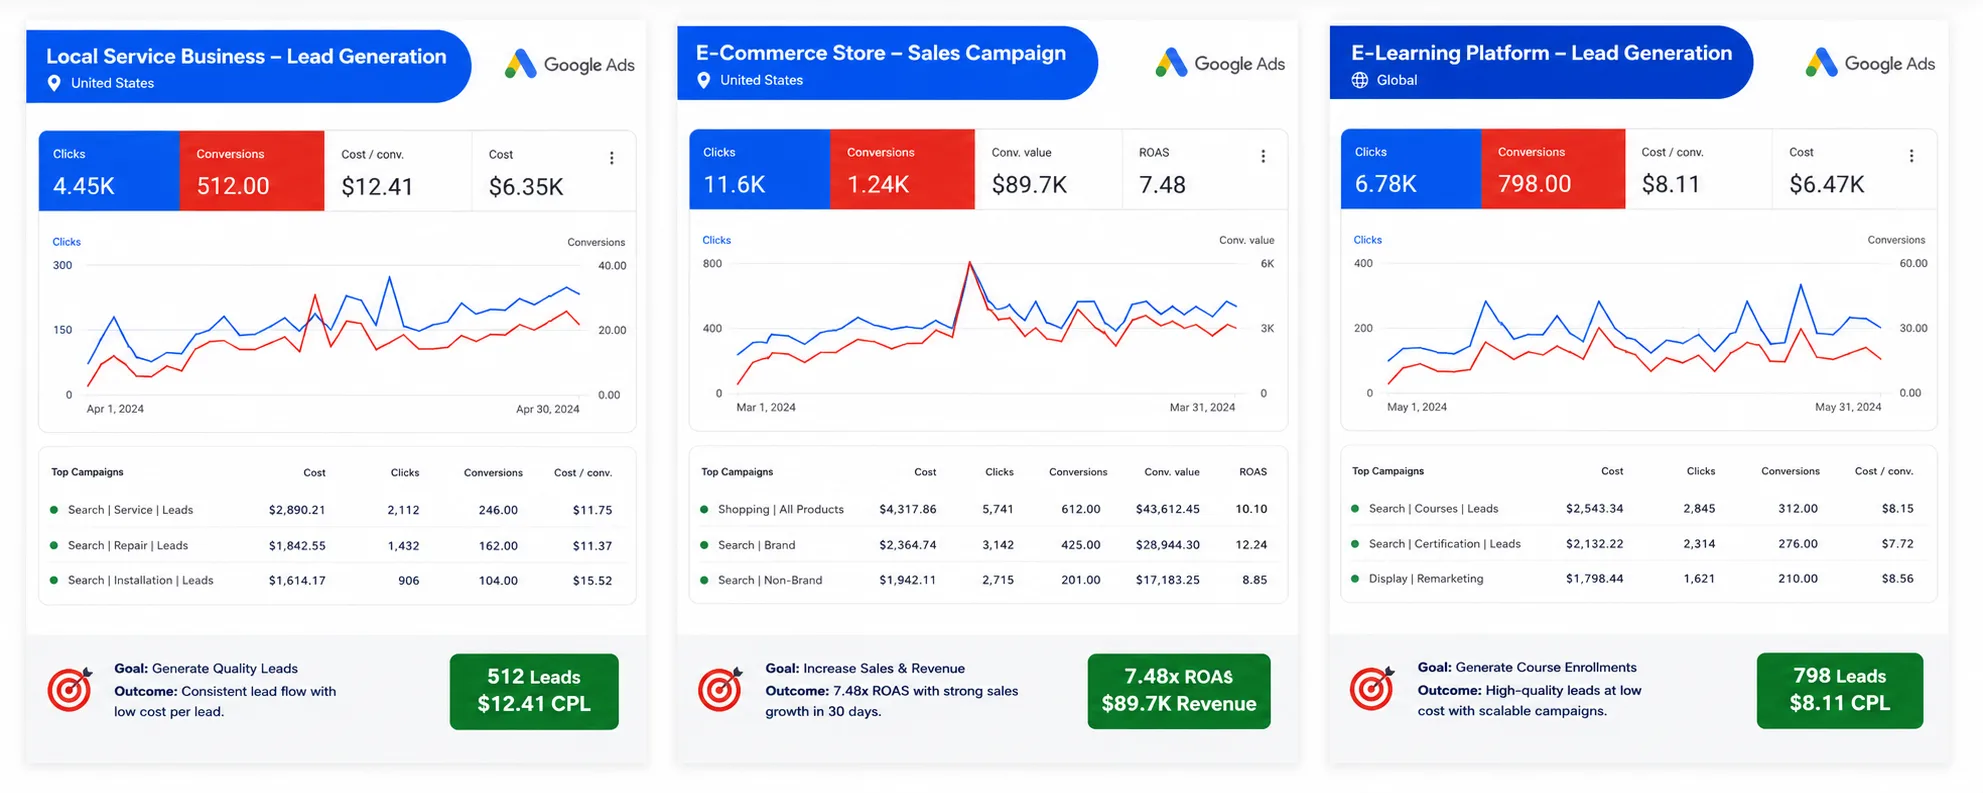Select Display | Remarketing campaign row
Viewport: 1983px width, 793px height.
1637,579
